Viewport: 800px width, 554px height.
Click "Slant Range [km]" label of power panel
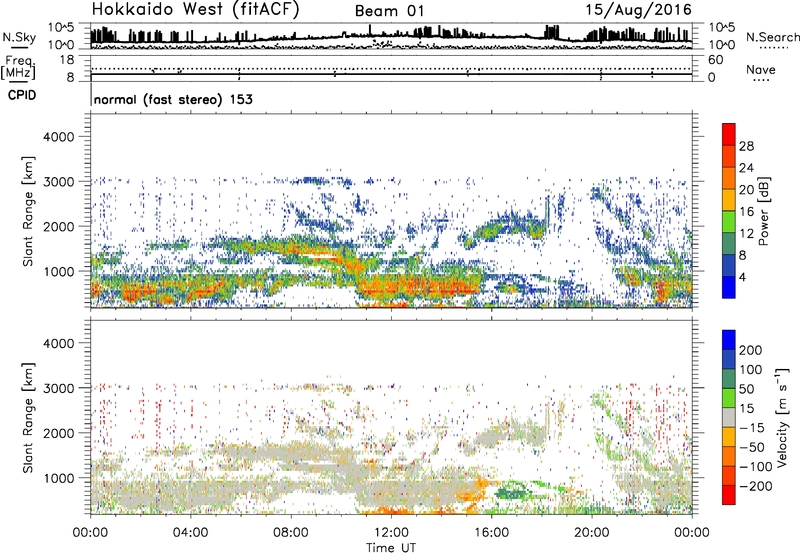point(28,211)
